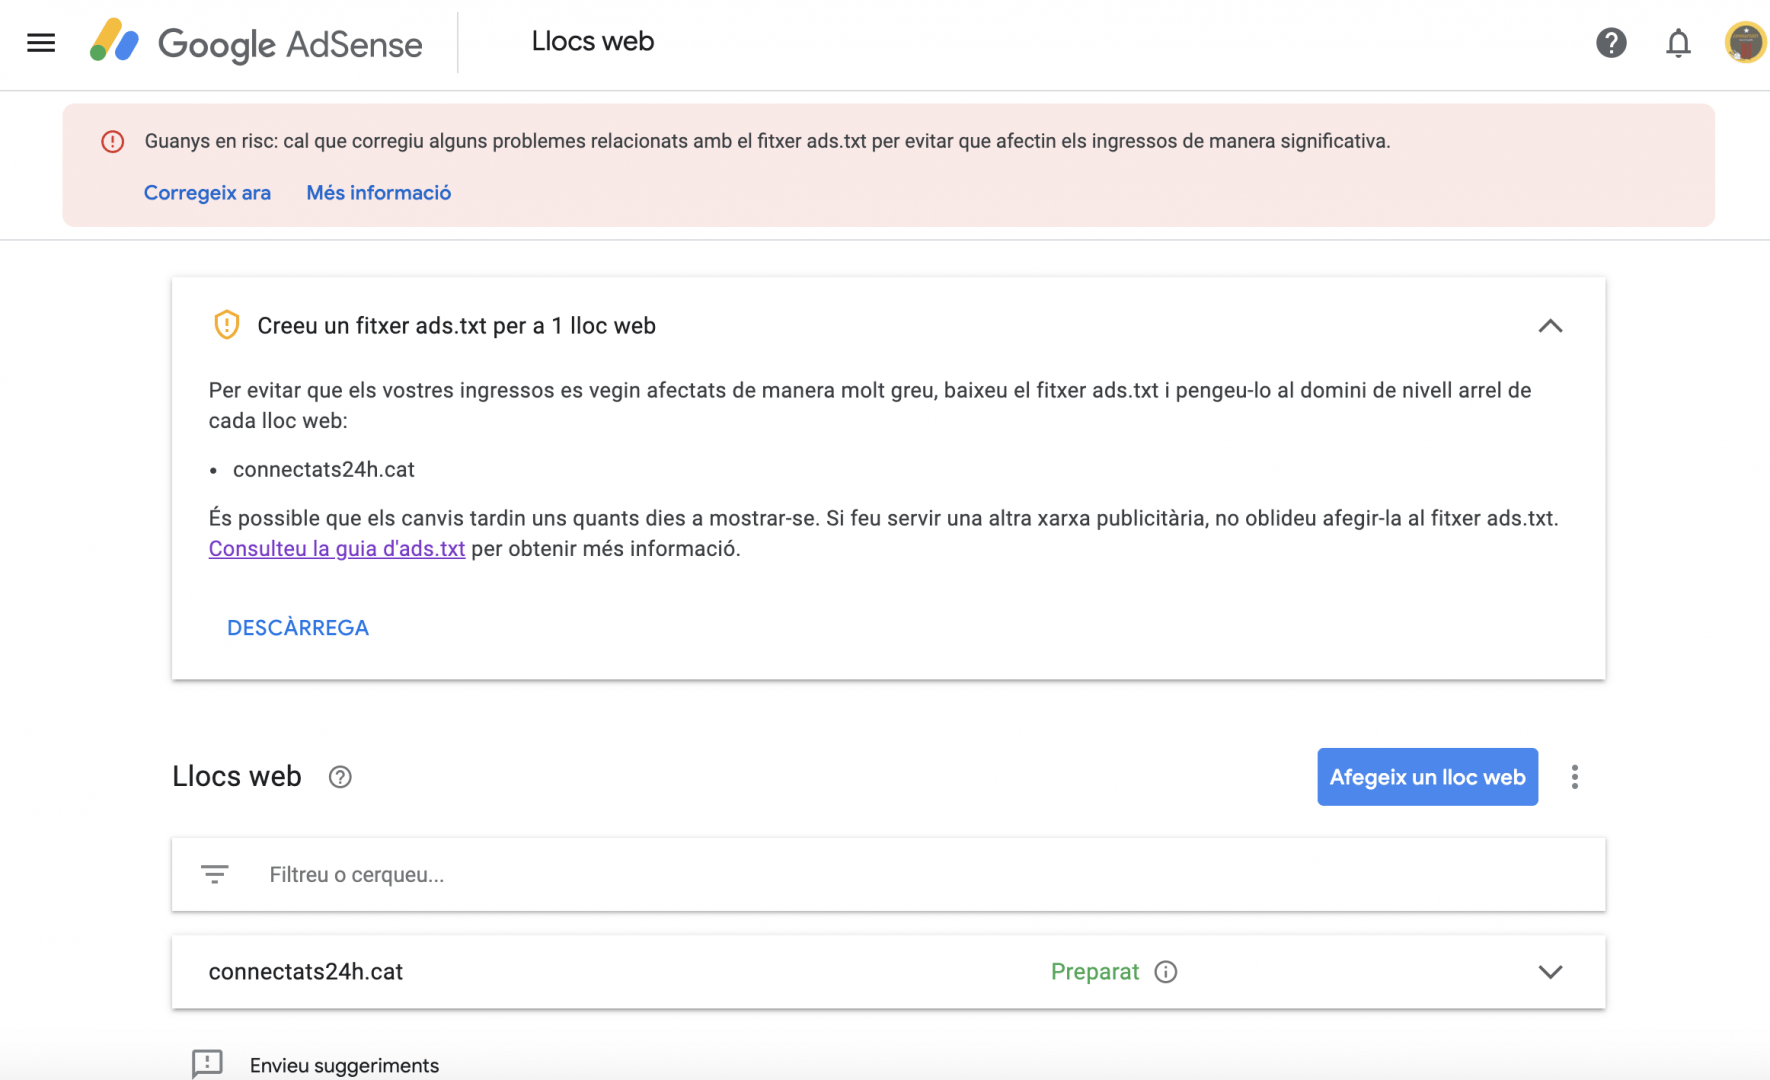Expand the connectats24h.cat site row
Viewport: 1770px width, 1080px height.
pyautogui.click(x=1550, y=972)
